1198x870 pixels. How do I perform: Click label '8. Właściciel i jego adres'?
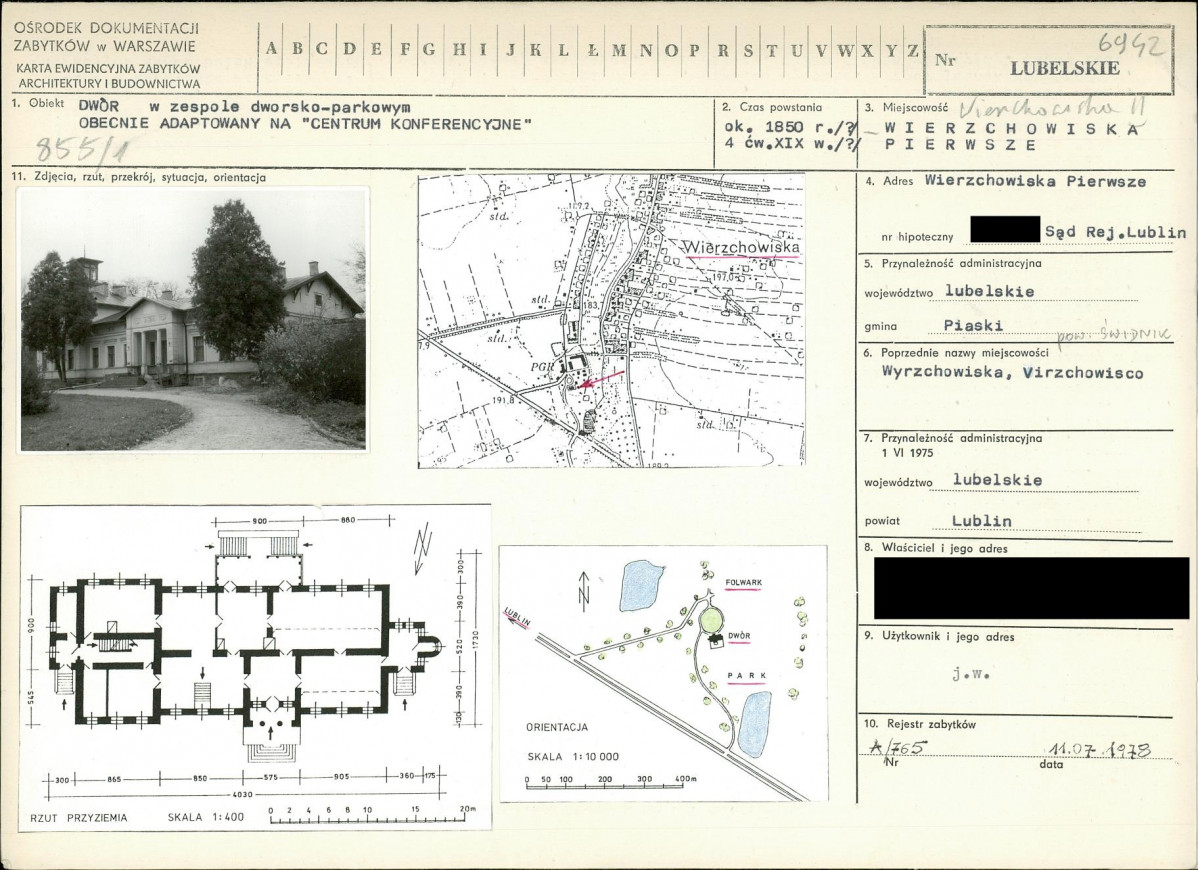[x=936, y=548]
